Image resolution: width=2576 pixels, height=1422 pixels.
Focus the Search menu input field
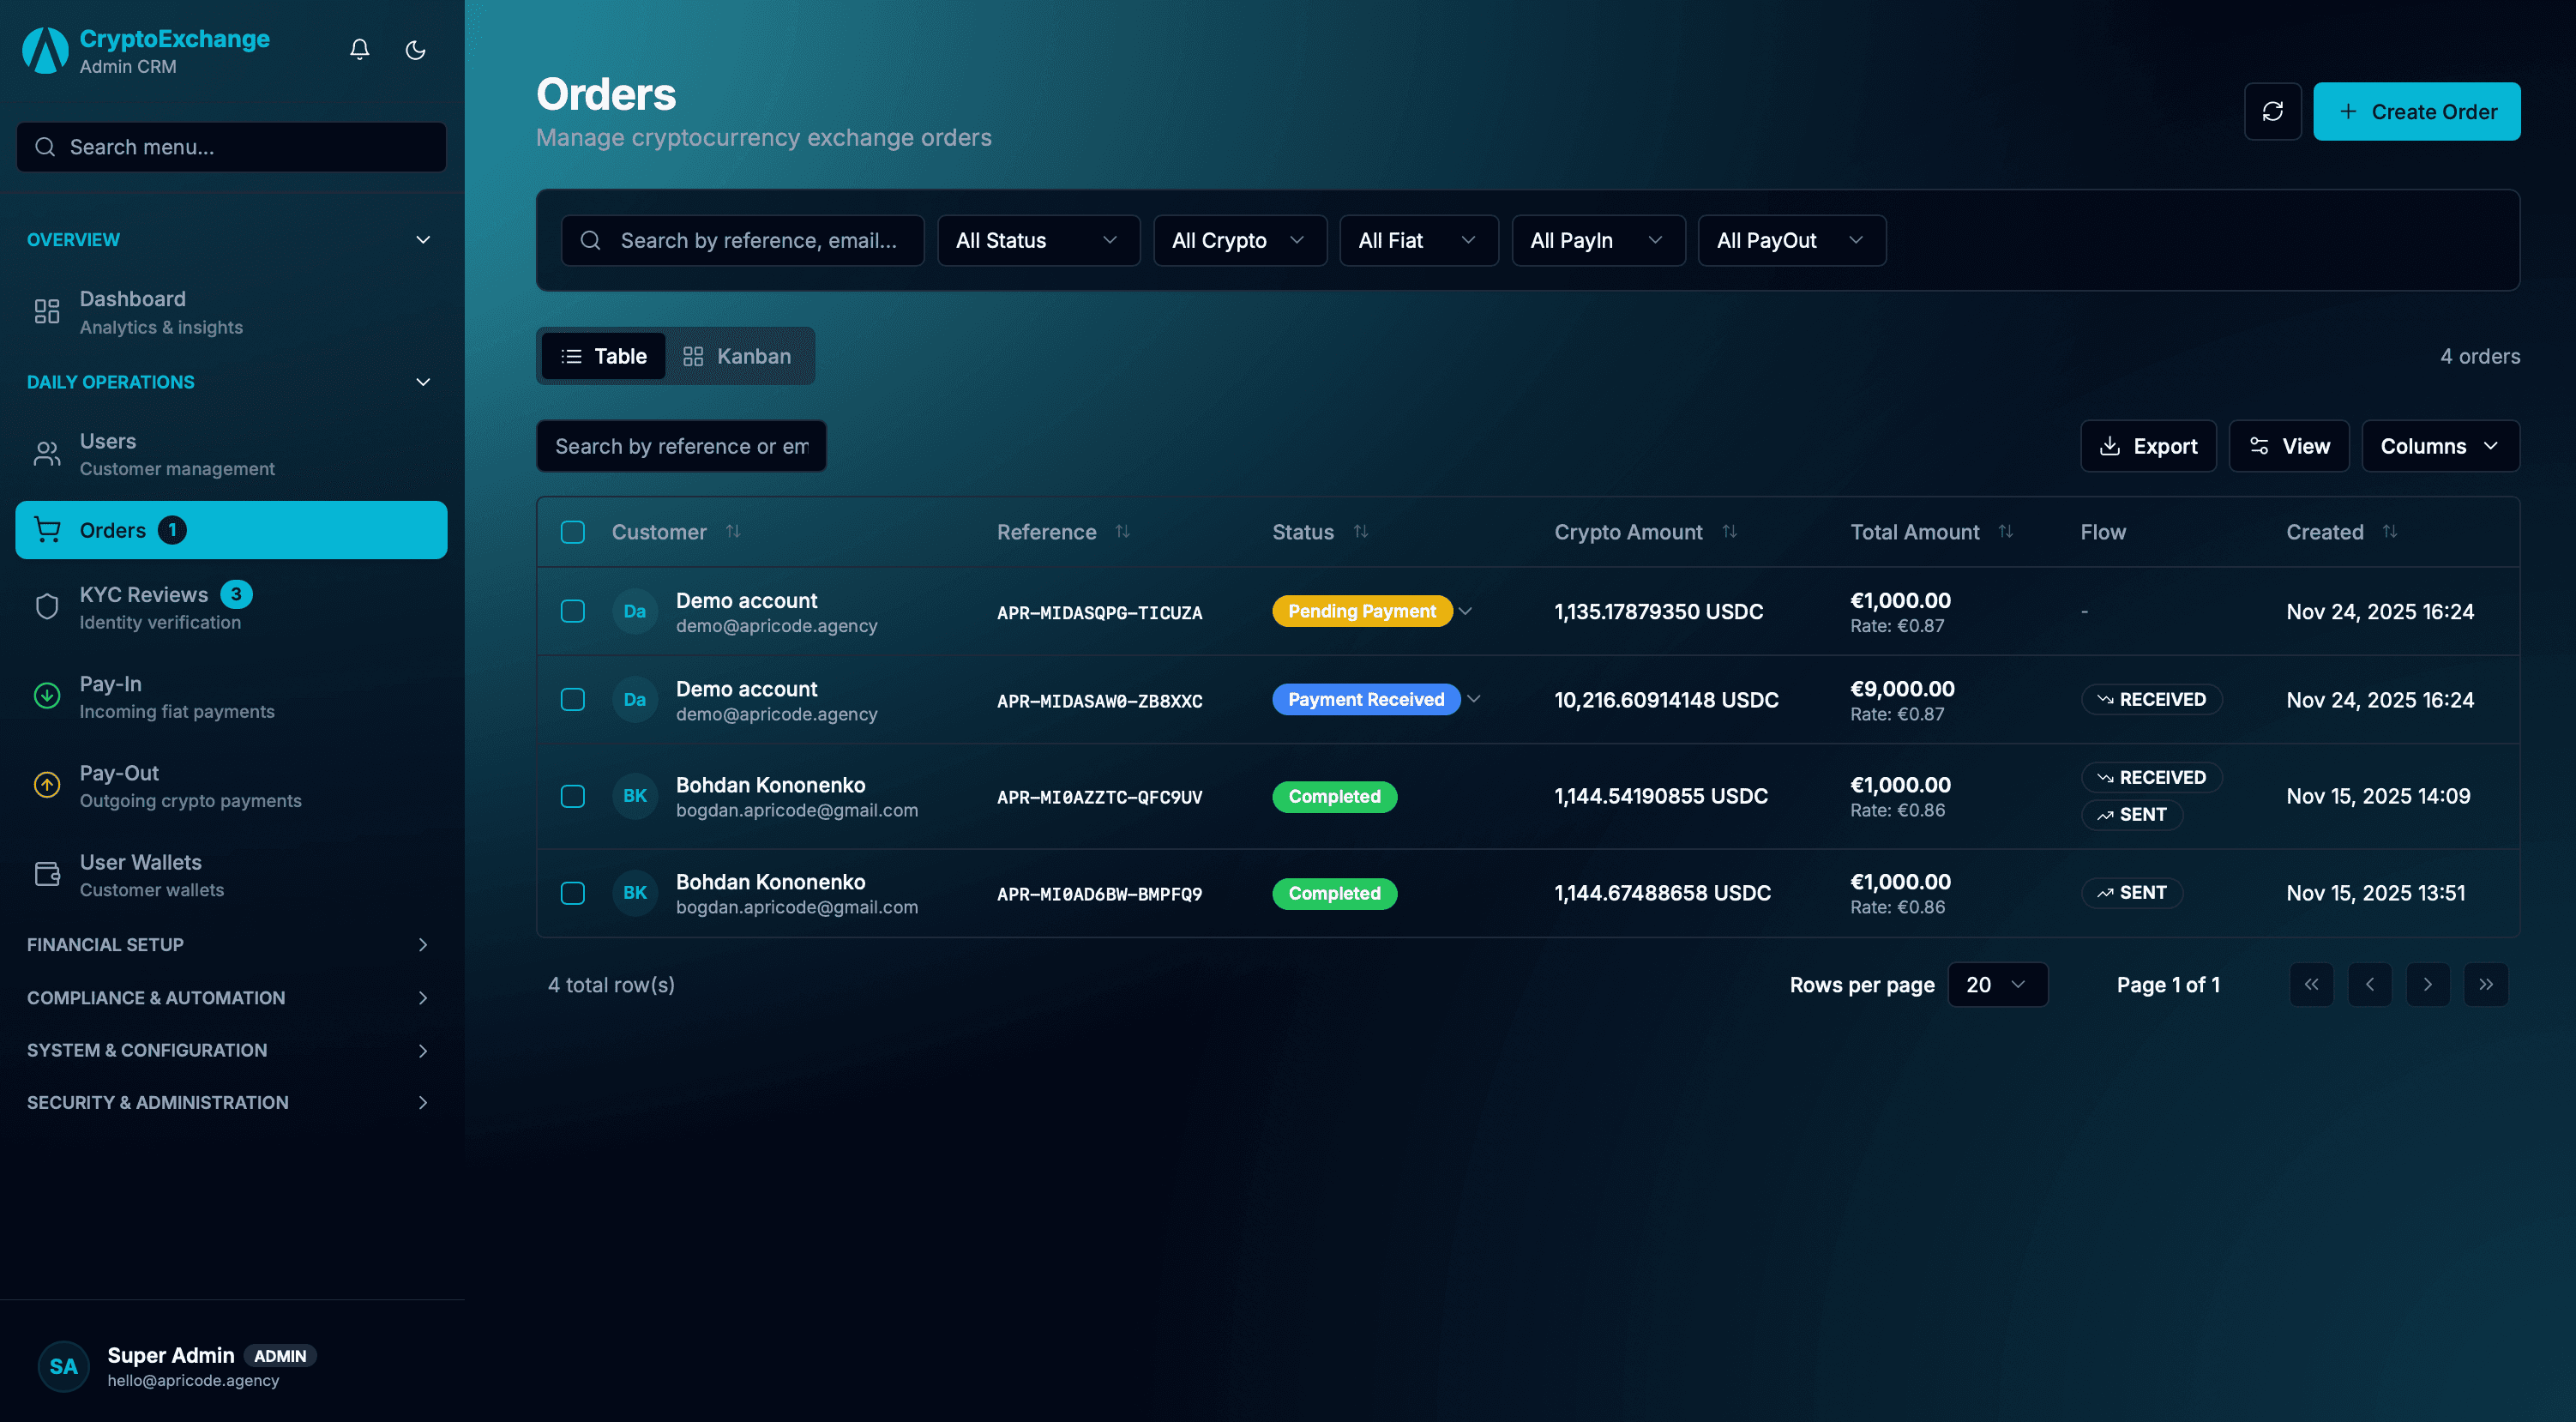pyautogui.click(x=232, y=147)
